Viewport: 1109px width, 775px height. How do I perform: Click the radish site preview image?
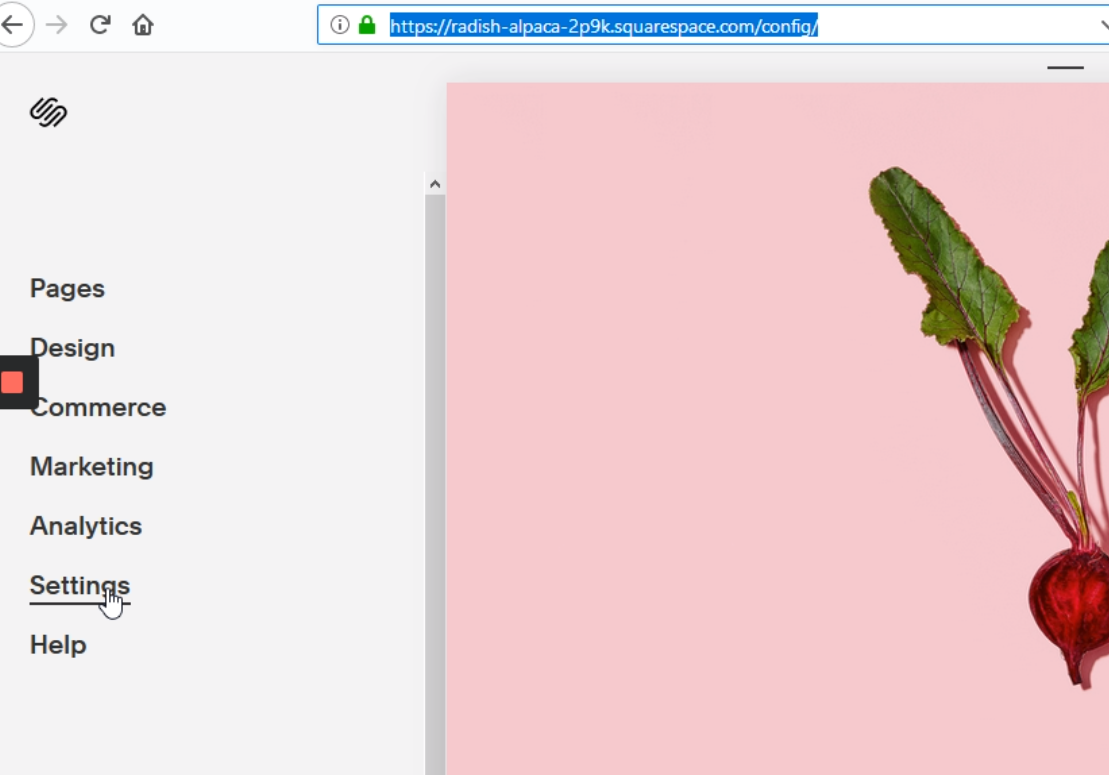point(777,429)
